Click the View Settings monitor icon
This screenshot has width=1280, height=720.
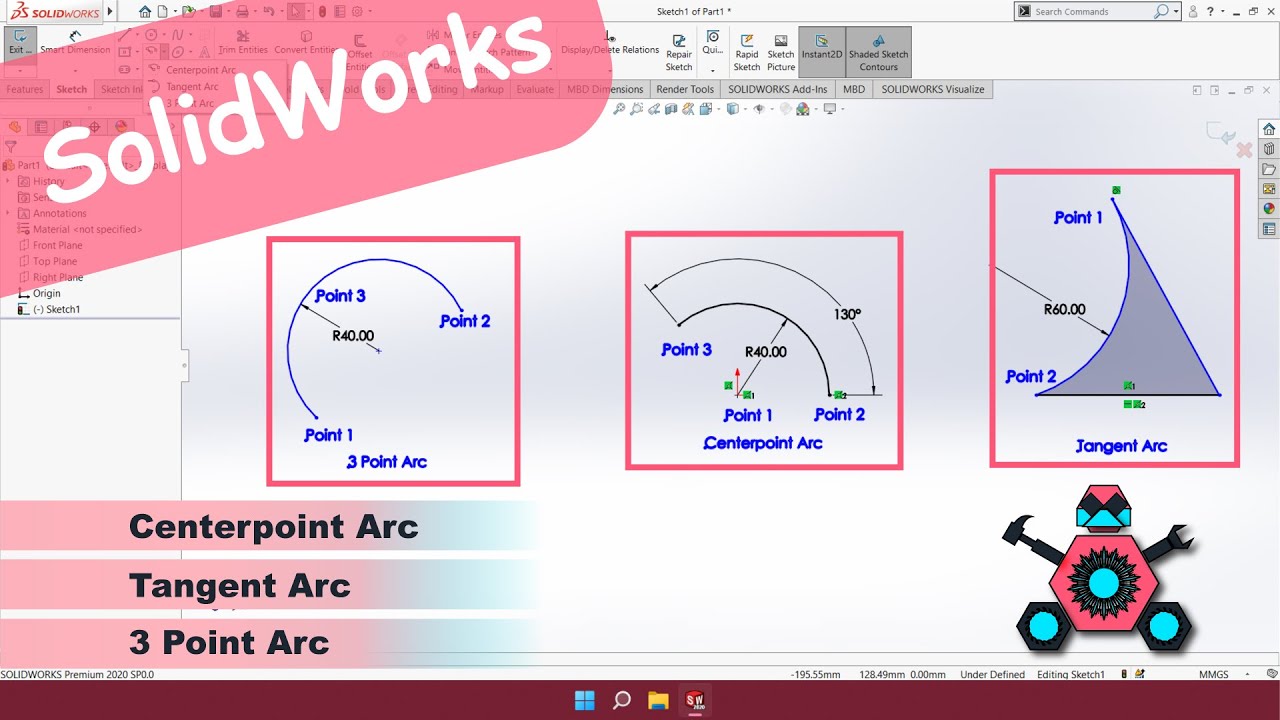tap(829, 109)
